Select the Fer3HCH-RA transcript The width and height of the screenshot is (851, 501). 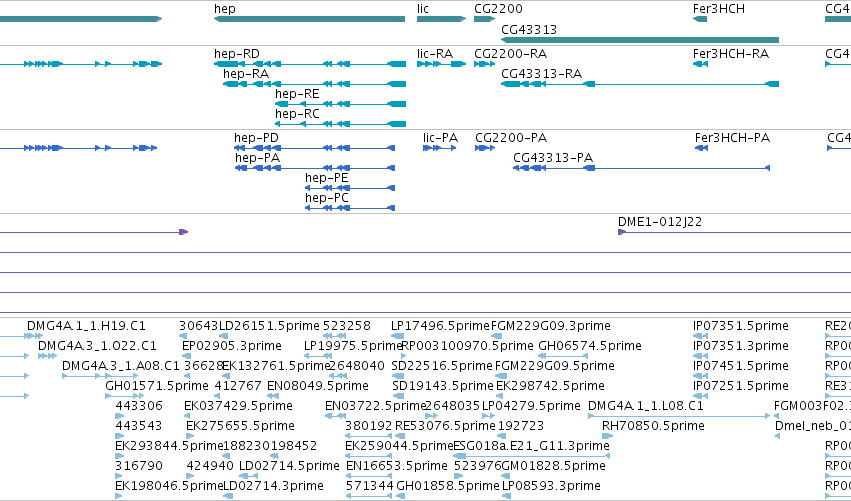700,64
